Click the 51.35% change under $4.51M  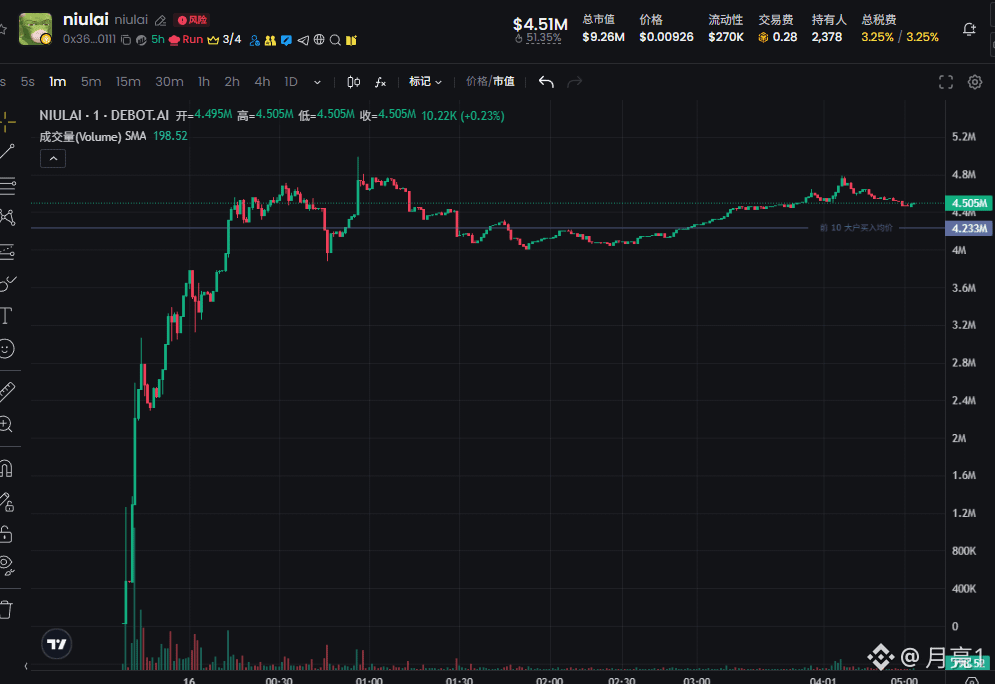(539, 38)
